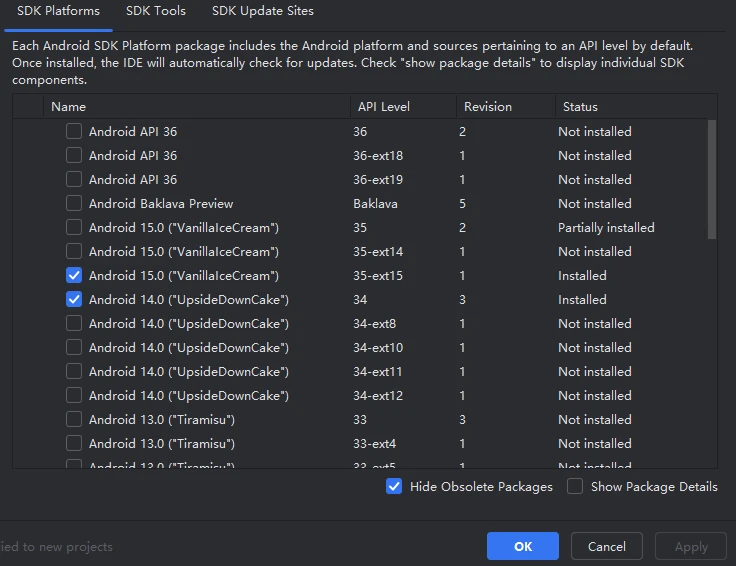Click the '33-ext4' API level cell
This screenshot has width=736, height=566.
click(374, 444)
